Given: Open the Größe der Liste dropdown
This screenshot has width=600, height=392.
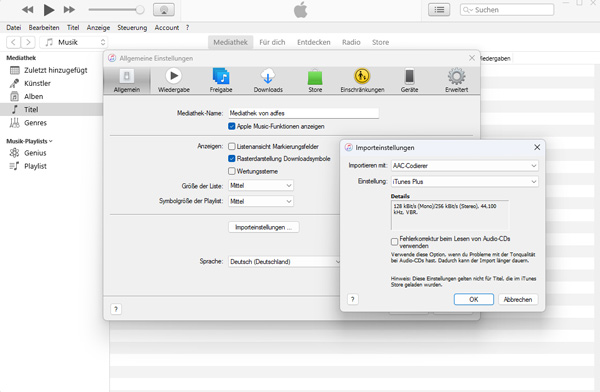Looking at the screenshot, I should pos(261,186).
